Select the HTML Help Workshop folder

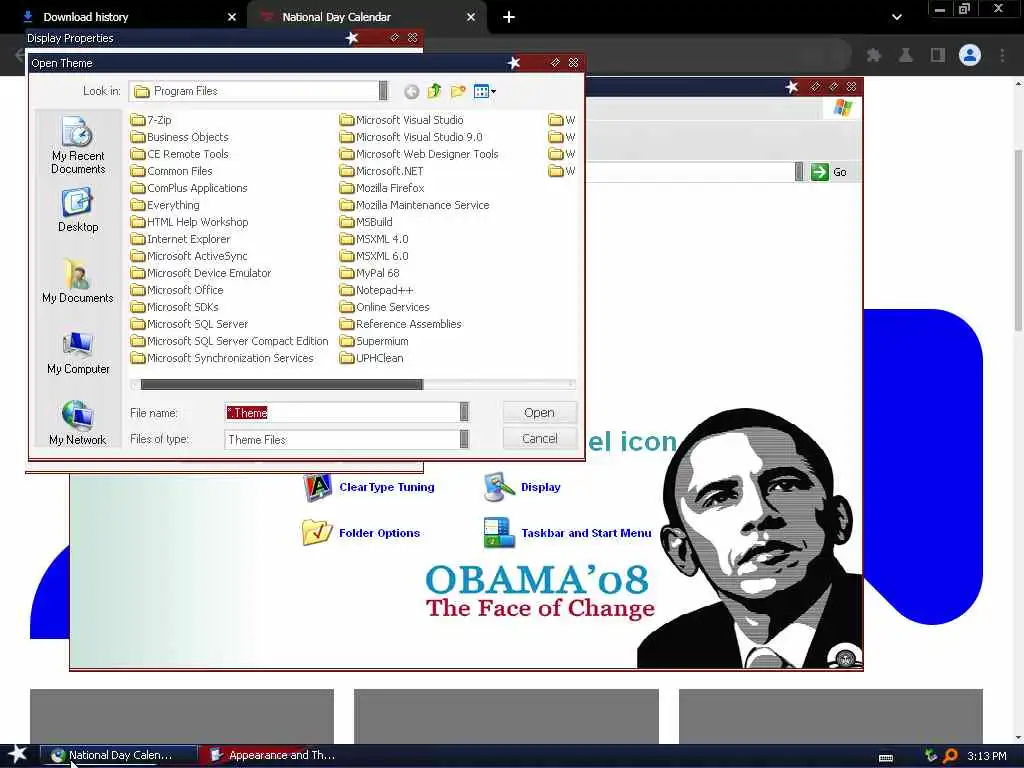(x=189, y=222)
